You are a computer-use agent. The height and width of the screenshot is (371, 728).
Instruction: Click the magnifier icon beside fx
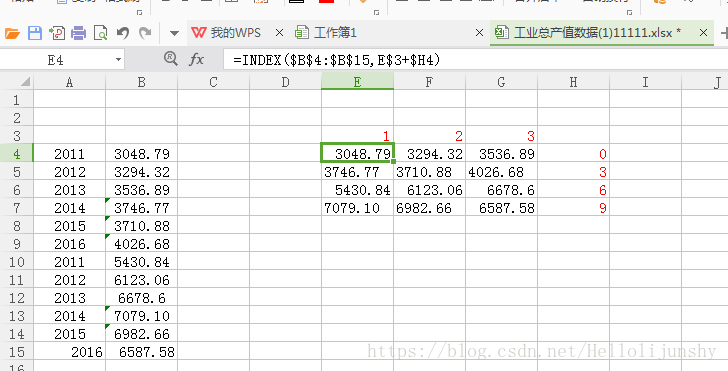(171, 59)
